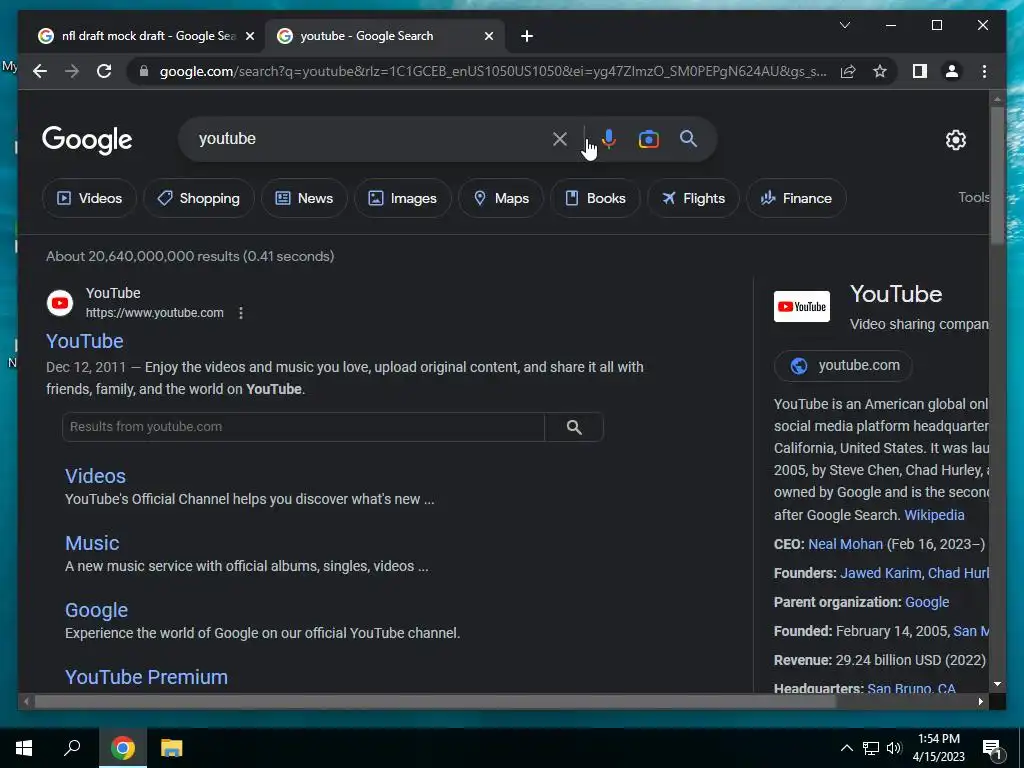
Task: Select the Flights filter chip
Action: [693, 198]
